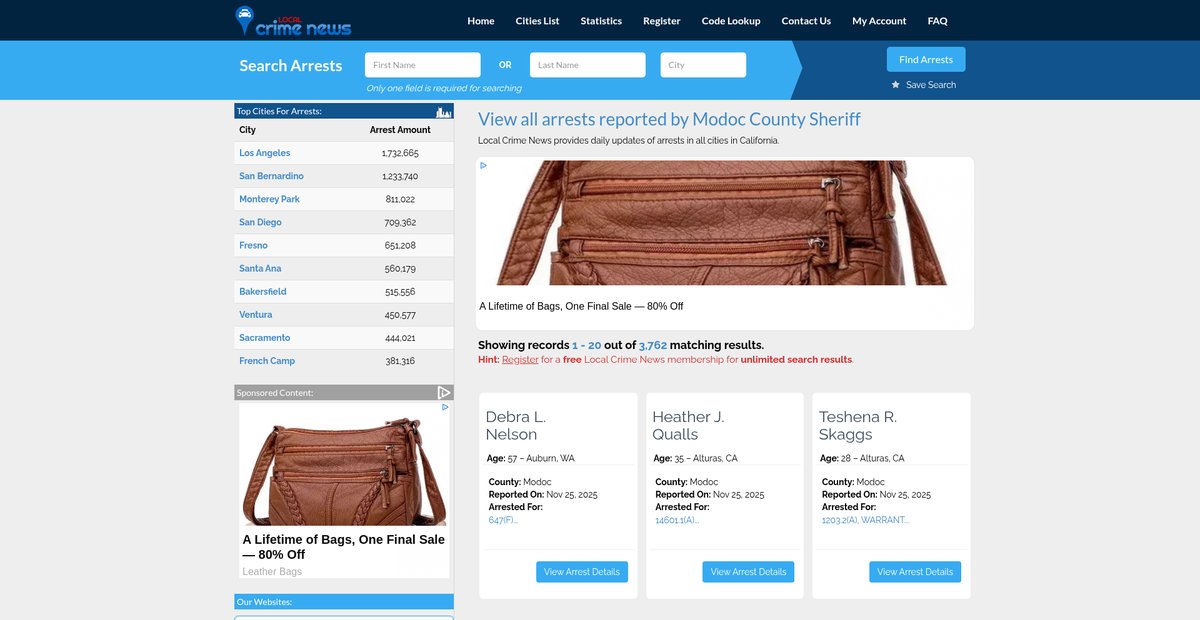The width and height of the screenshot is (1200, 620).
Task: Go to the Statistics page
Action: (601, 21)
